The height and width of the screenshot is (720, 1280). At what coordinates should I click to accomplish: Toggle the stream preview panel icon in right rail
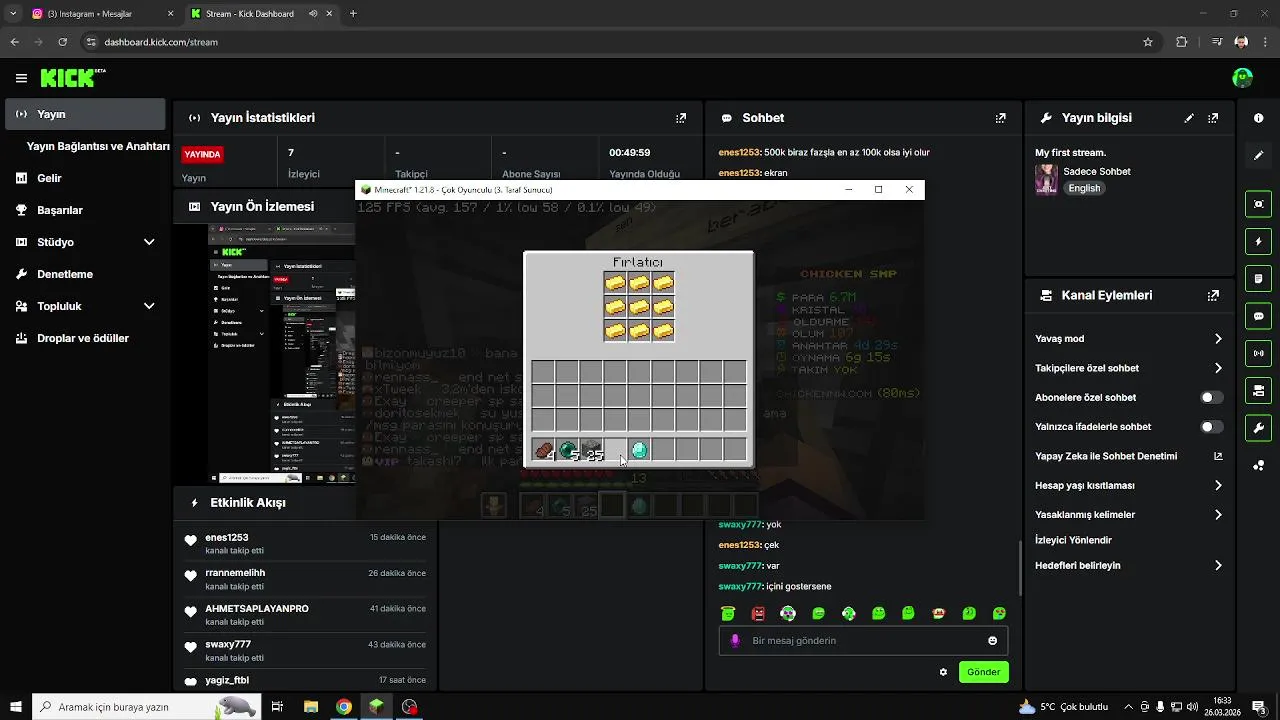1258,204
